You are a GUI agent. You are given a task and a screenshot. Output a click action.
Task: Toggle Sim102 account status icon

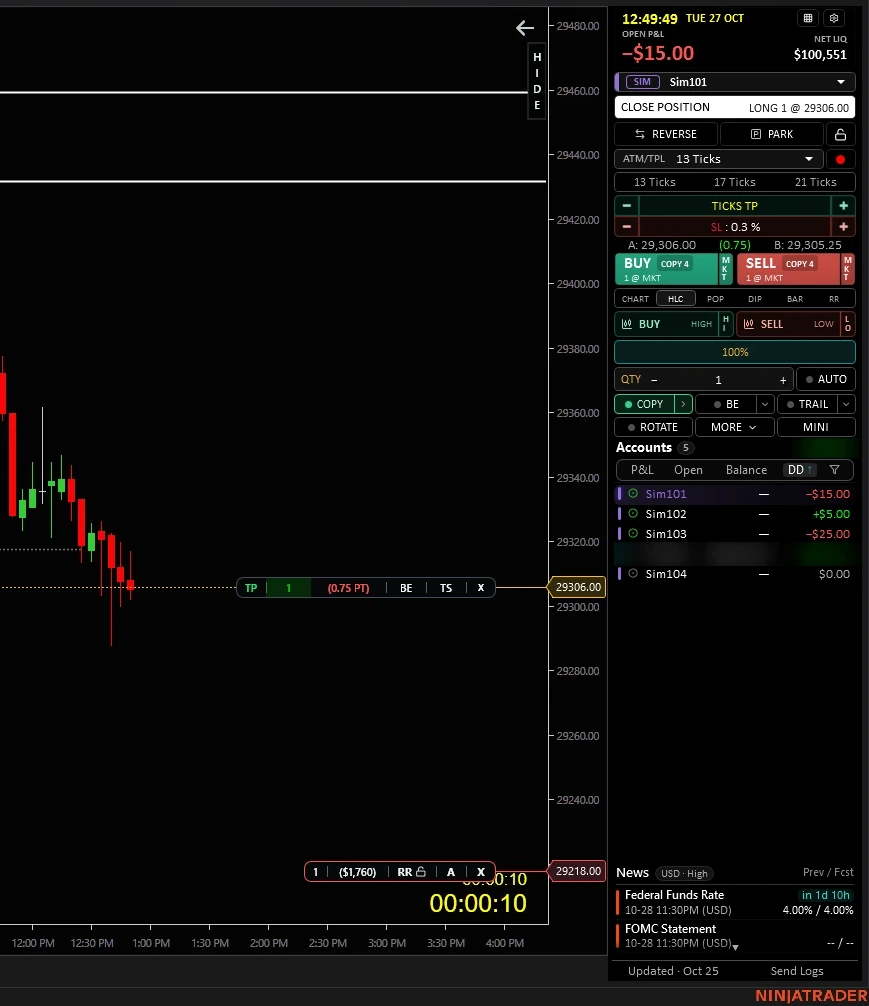(x=633, y=514)
